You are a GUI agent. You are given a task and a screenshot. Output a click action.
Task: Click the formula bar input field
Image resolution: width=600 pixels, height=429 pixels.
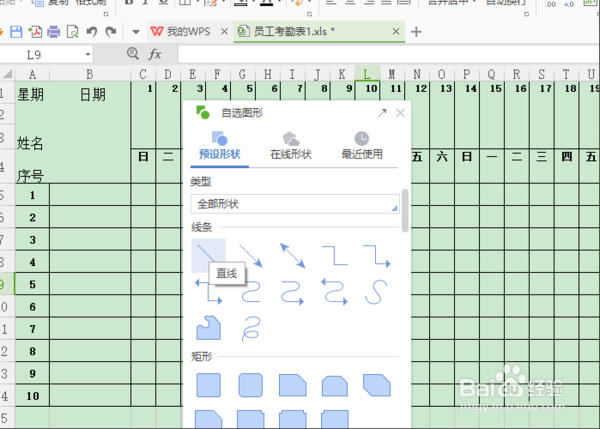tap(388, 54)
